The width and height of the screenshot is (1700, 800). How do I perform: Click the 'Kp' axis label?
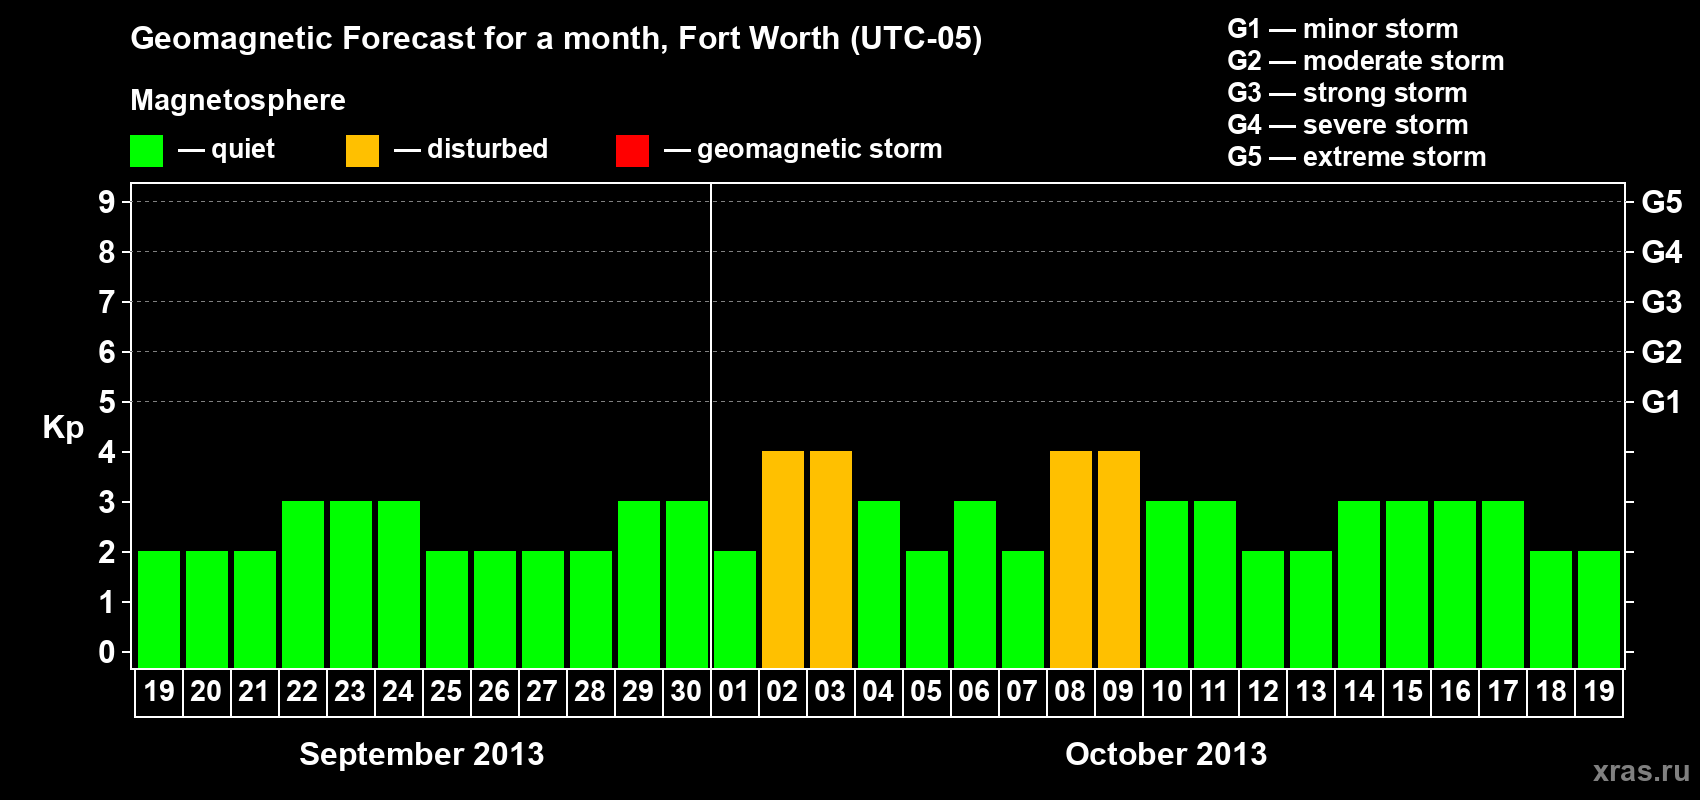pos(63,428)
